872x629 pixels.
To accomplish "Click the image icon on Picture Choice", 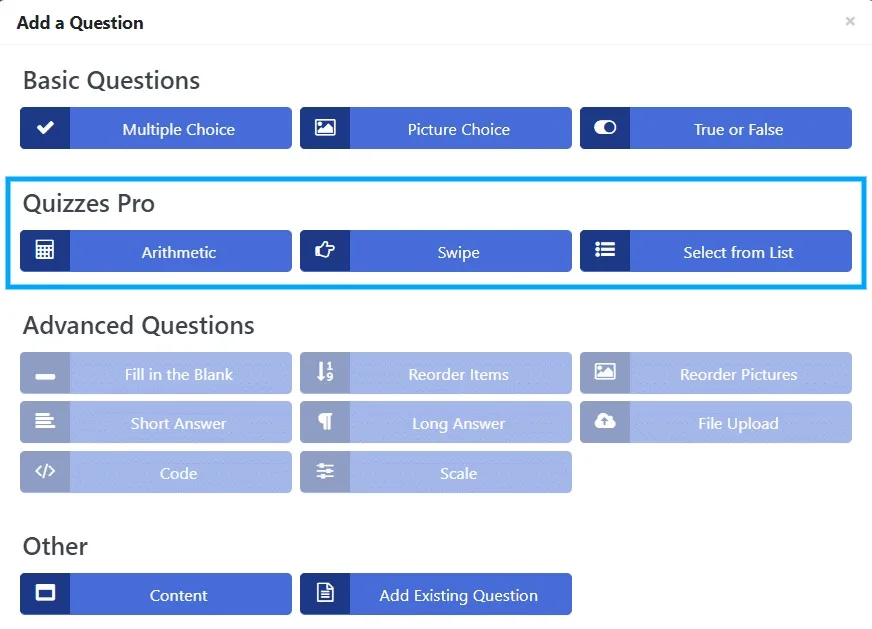I will pos(324,127).
